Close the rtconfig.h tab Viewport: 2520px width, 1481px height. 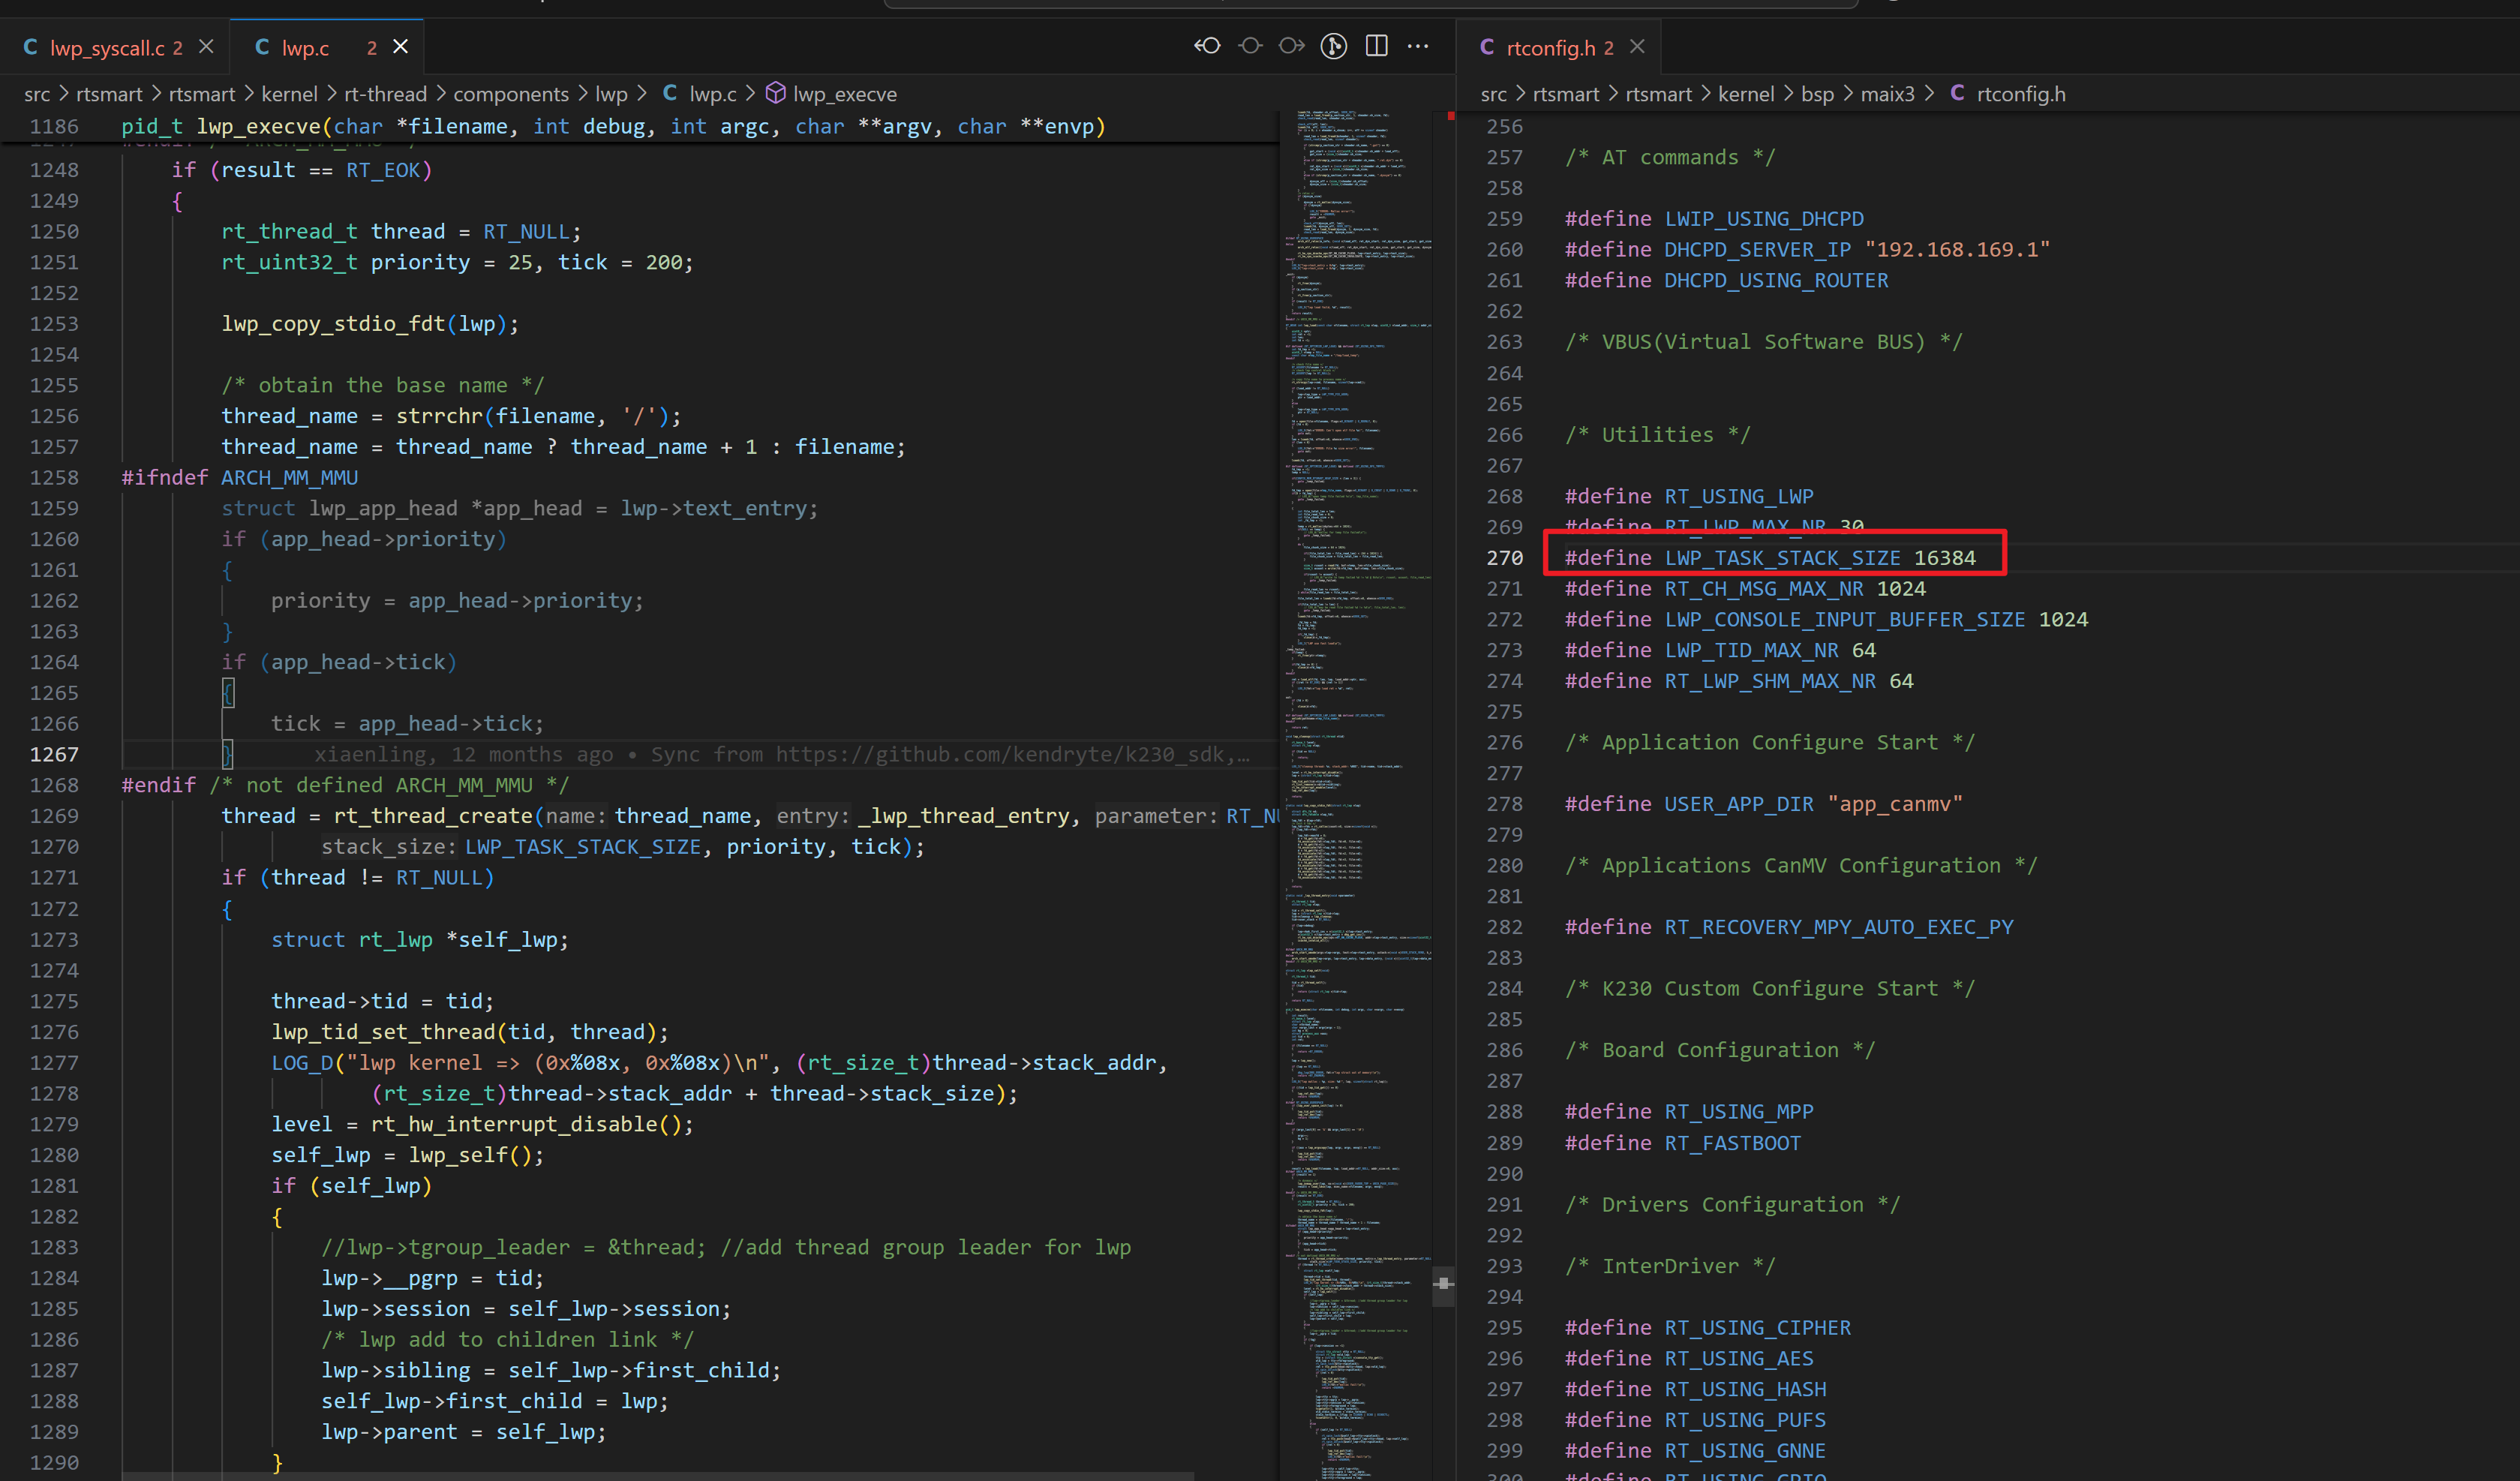[x=1637, y=47]
